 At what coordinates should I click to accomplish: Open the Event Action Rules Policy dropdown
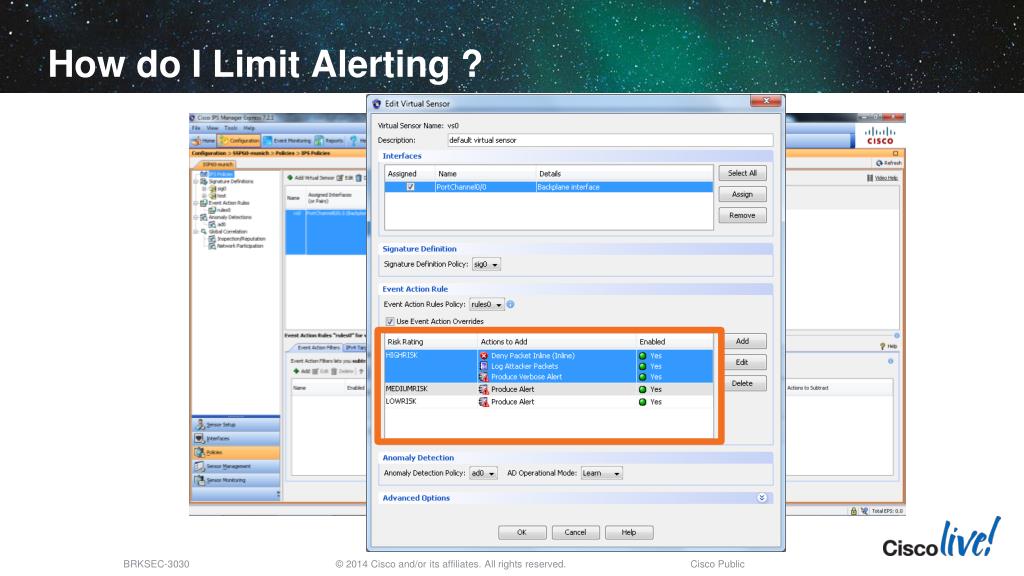coord(487,304)
